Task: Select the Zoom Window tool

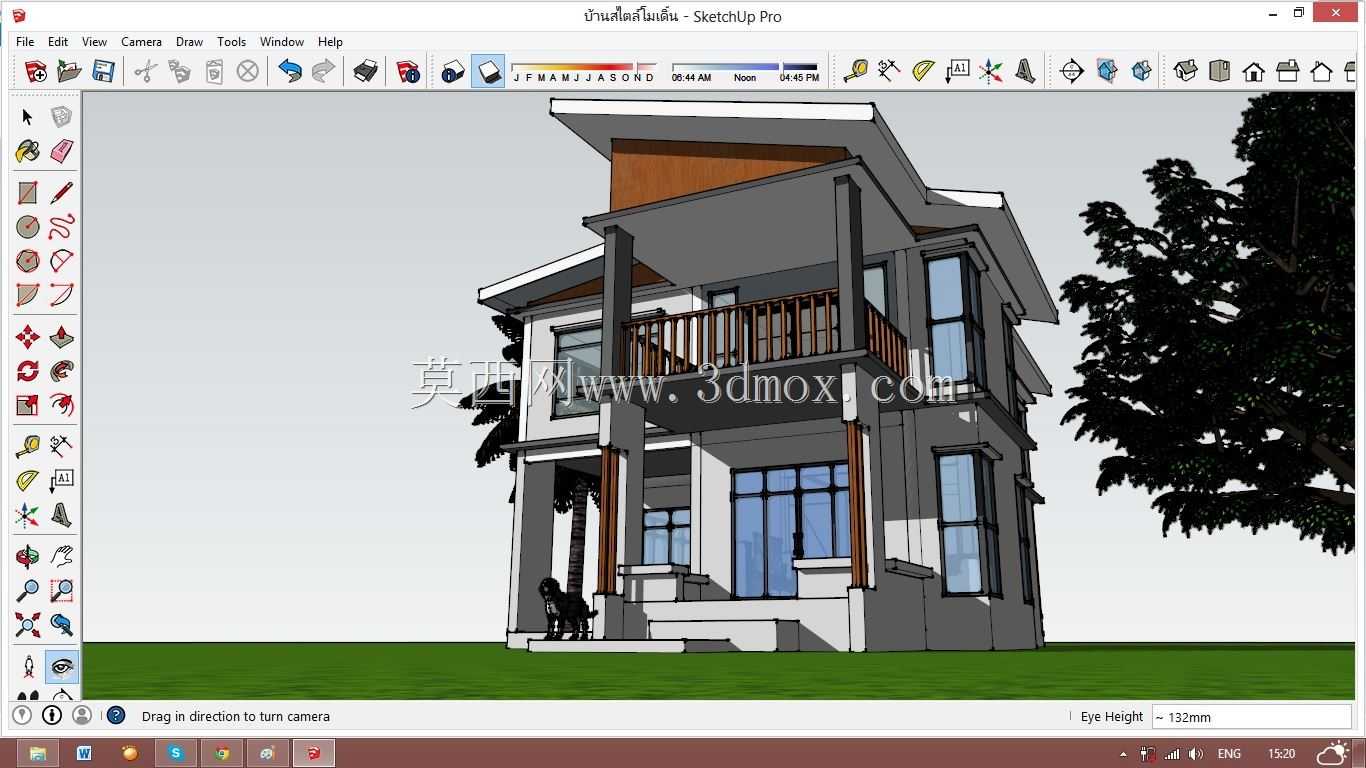Action: coord(62,590)
